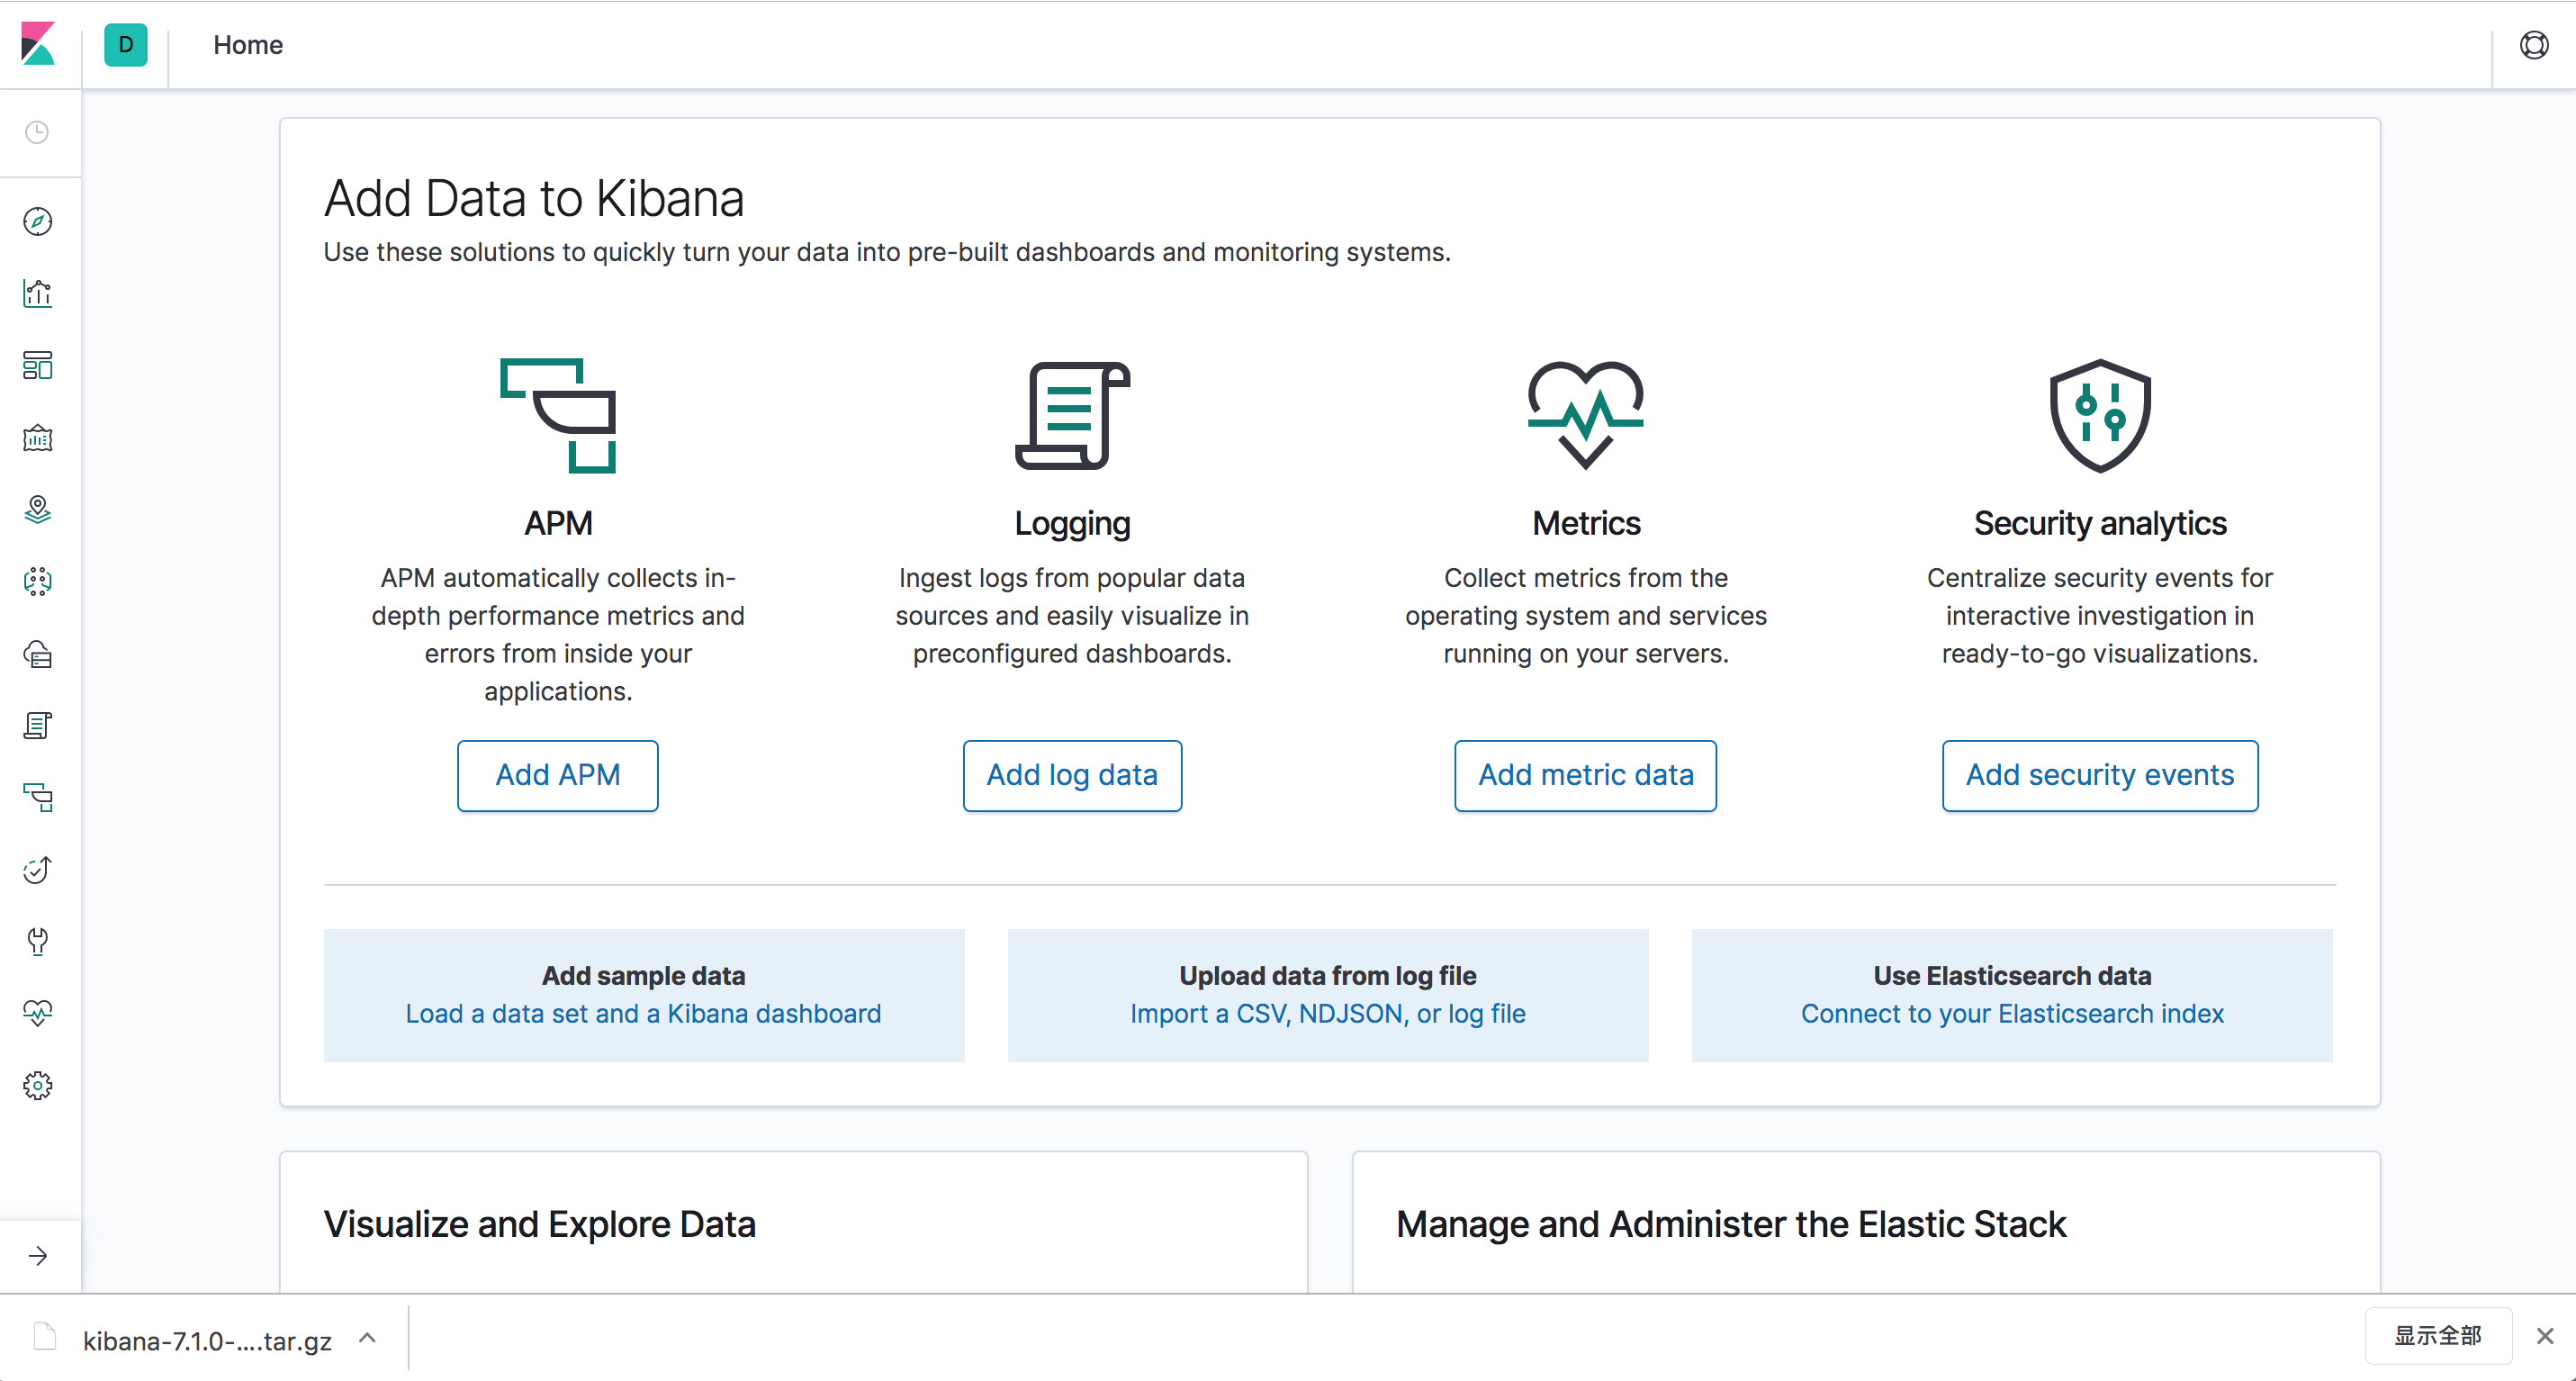Image resolution: width=2576 pixels, height=1381 pixels.
Task: Open the Dashboard sidebar icon
Action: coord(38,365)
